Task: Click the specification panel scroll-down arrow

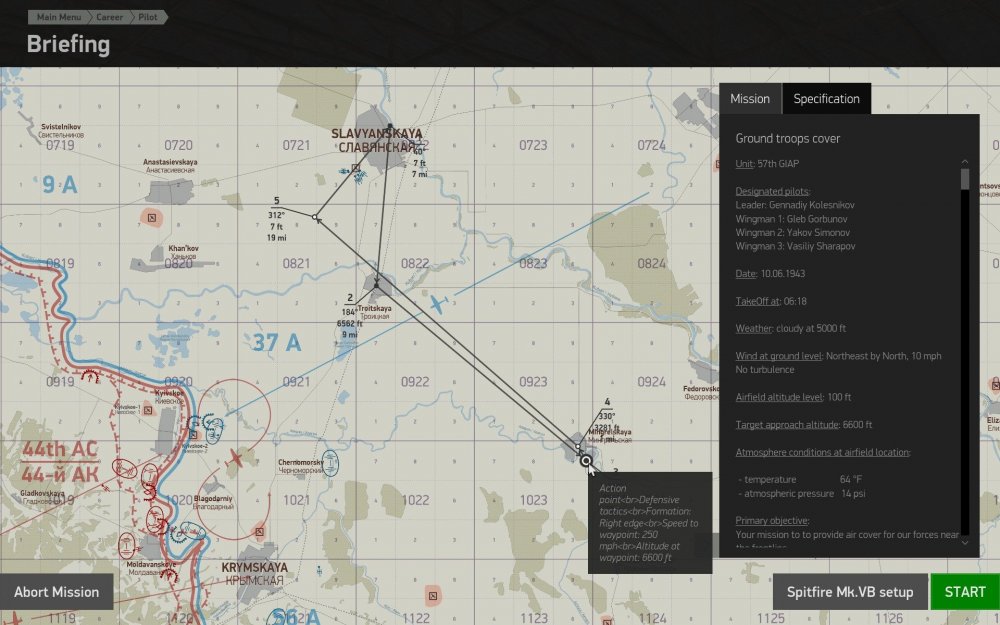Action: (965, 542)
